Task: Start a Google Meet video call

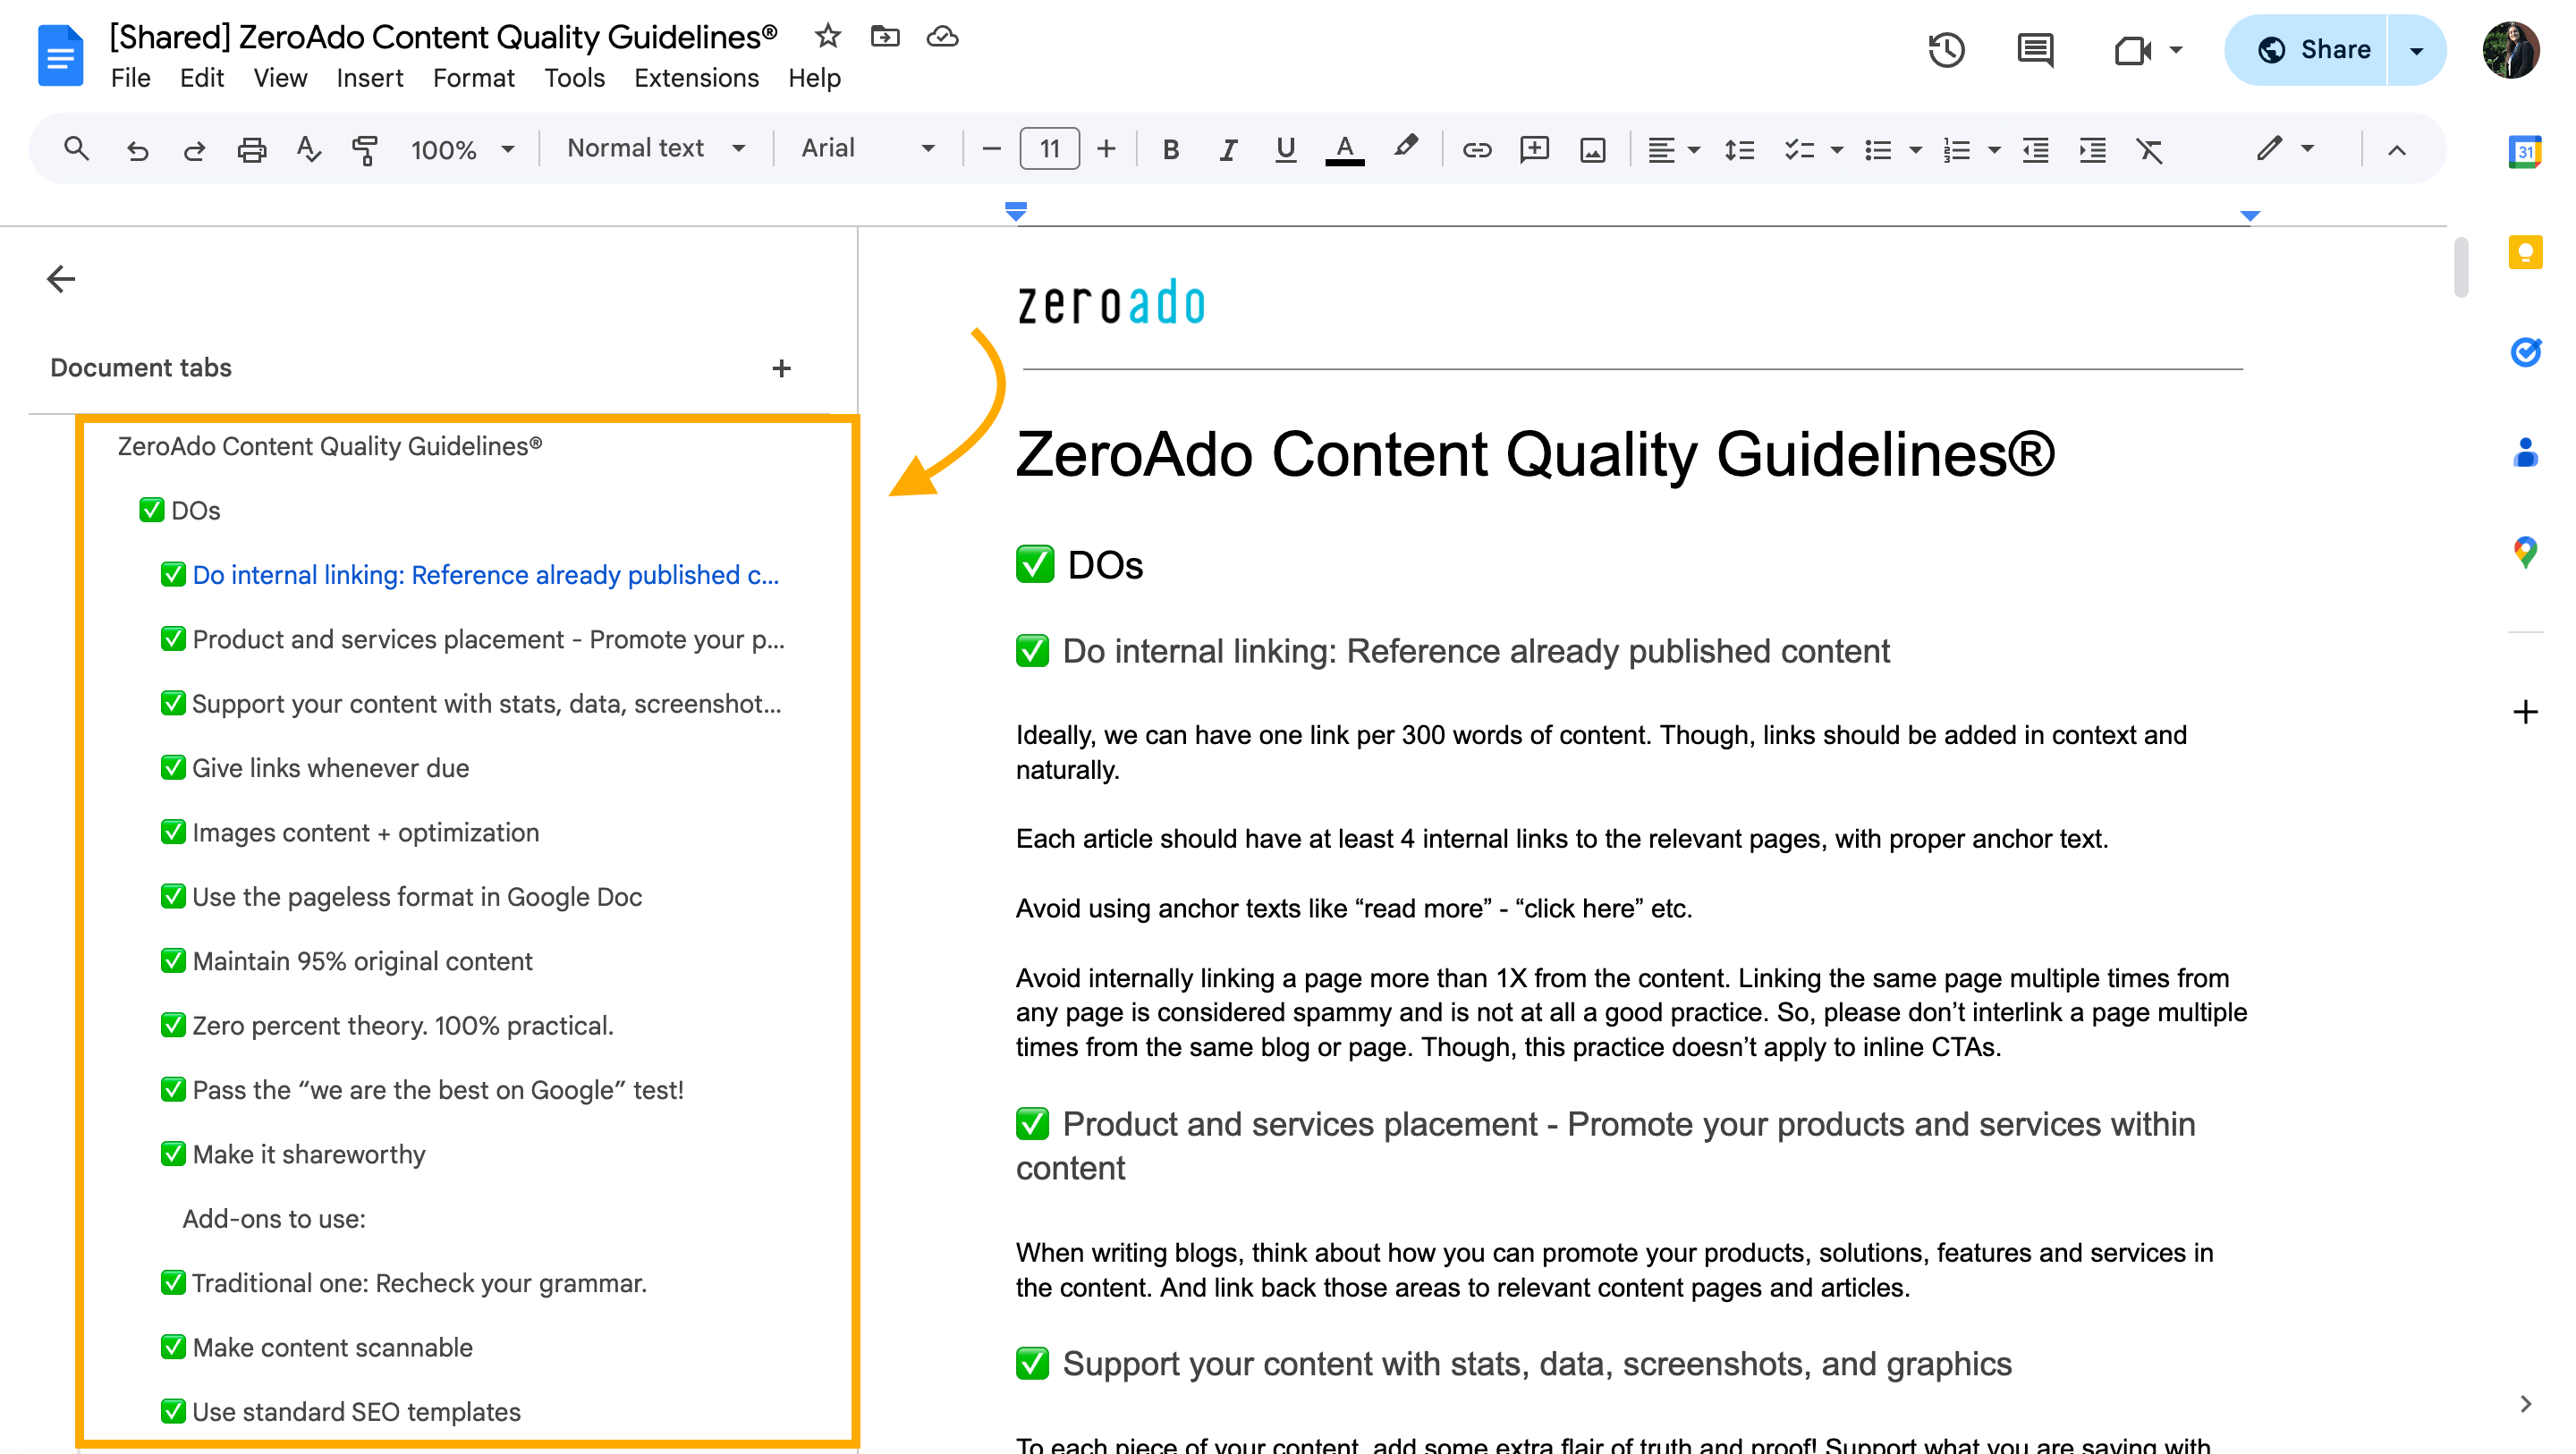Action: [2135, 49]
